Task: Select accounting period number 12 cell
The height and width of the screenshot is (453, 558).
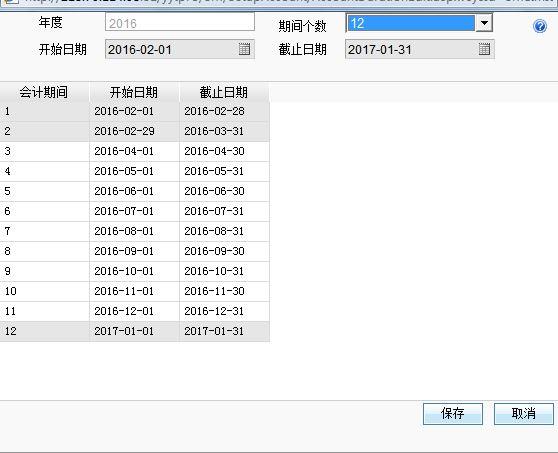Action: point(44,331)
